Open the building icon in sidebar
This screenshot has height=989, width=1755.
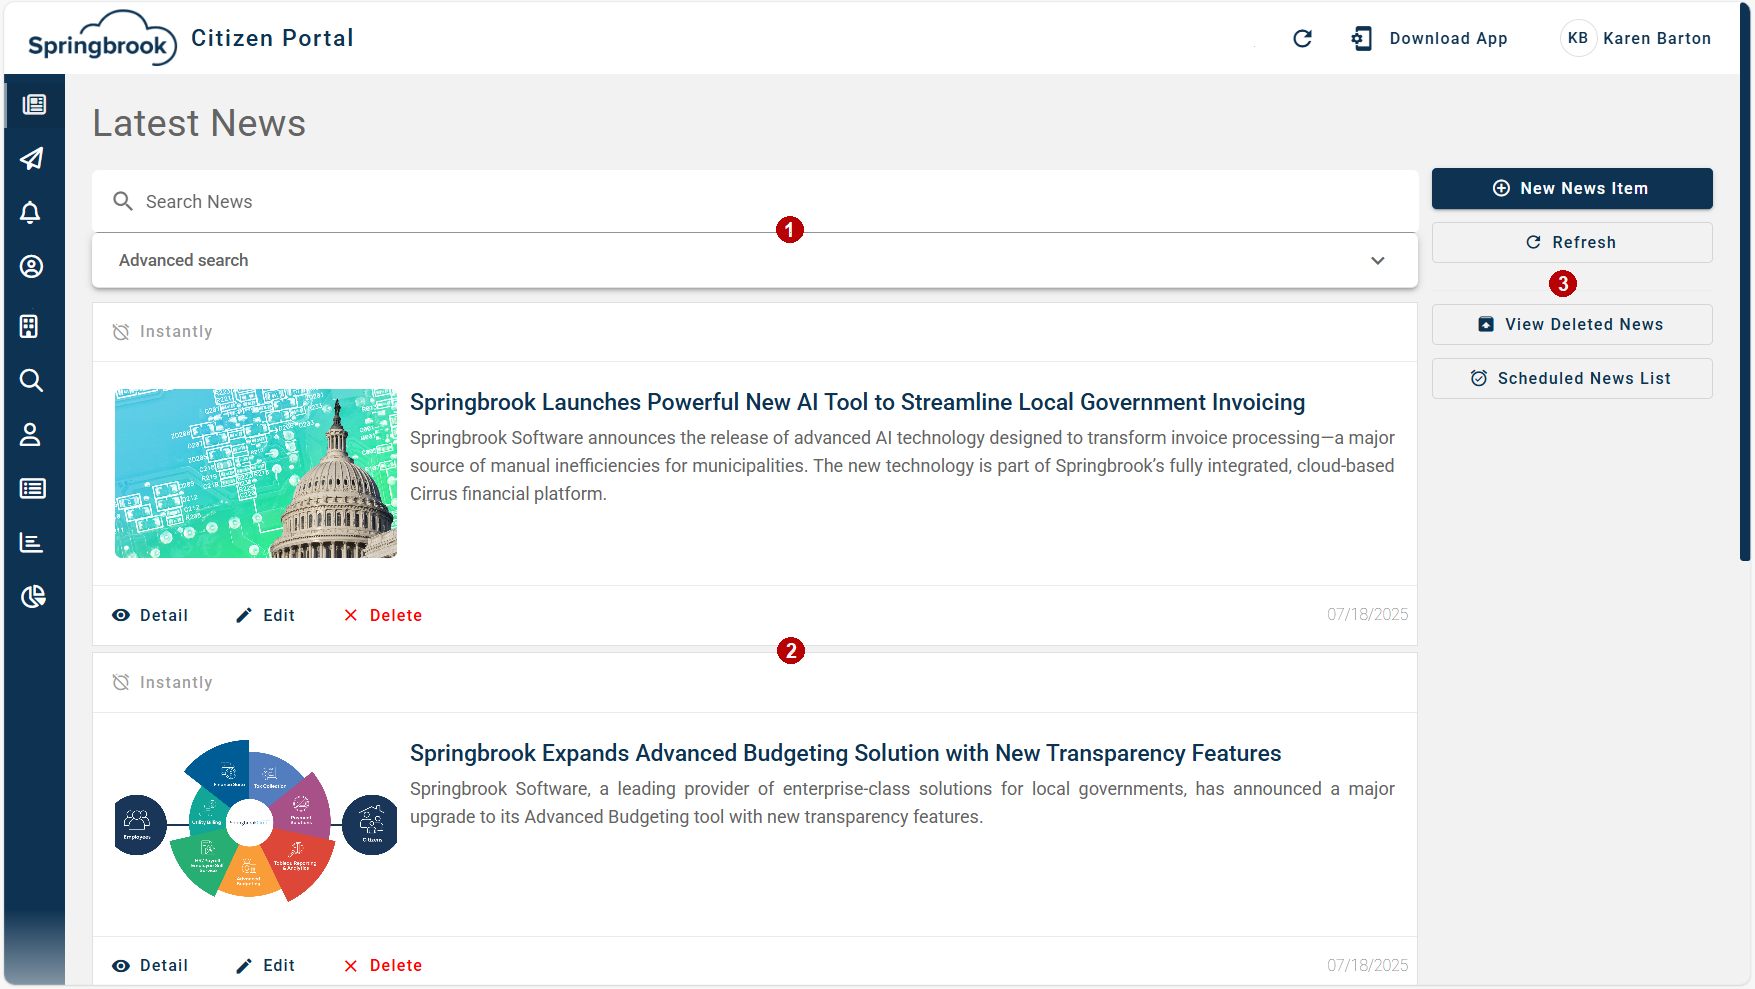pyautogui.click(x=30, y=326)
